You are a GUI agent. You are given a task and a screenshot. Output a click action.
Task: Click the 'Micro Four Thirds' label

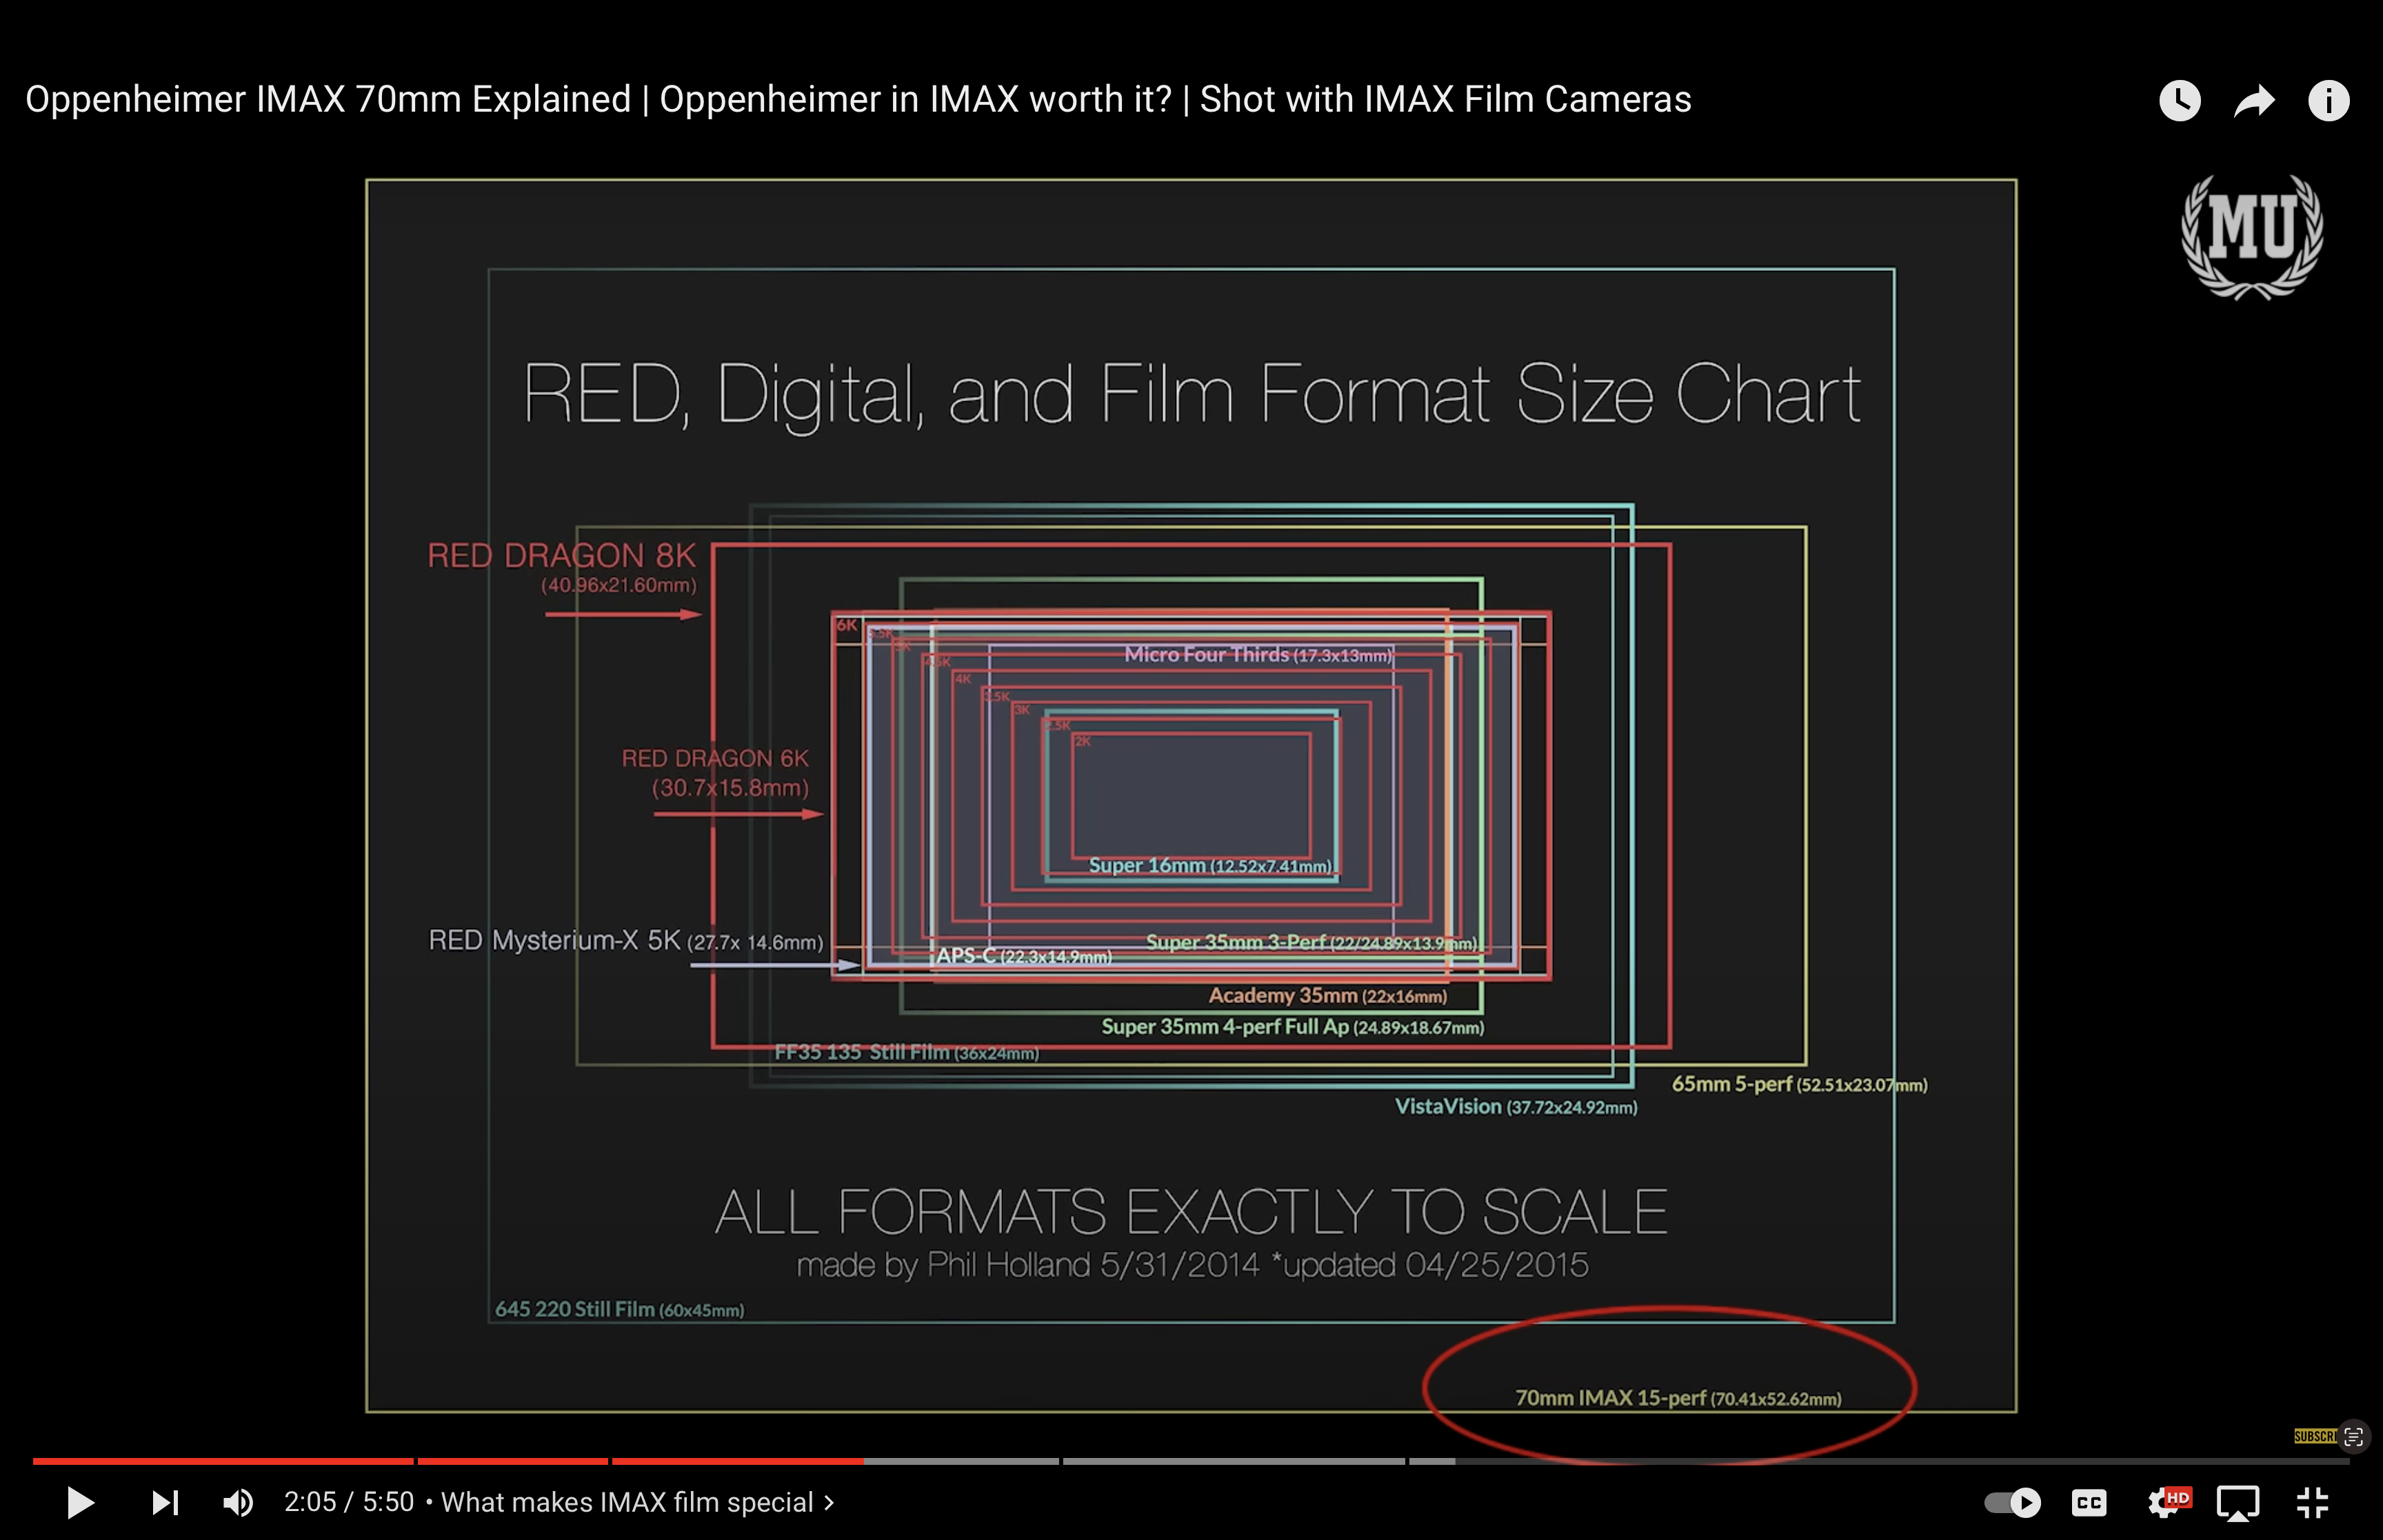1258,655
